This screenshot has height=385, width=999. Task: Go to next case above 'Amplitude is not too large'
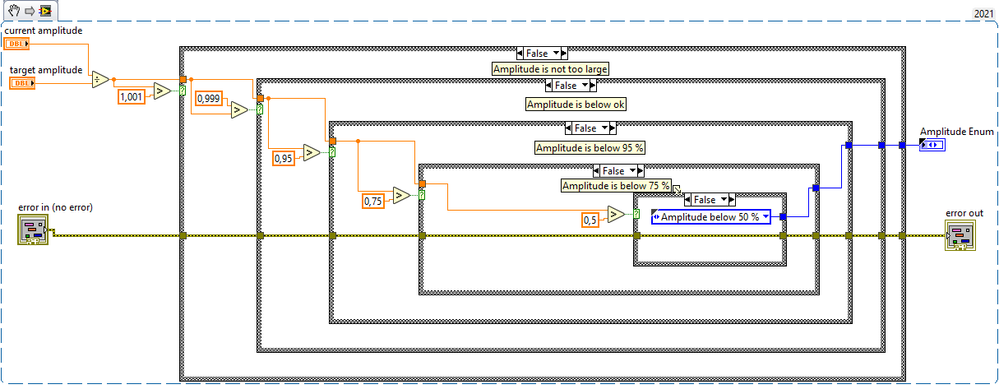coord(564,54)
